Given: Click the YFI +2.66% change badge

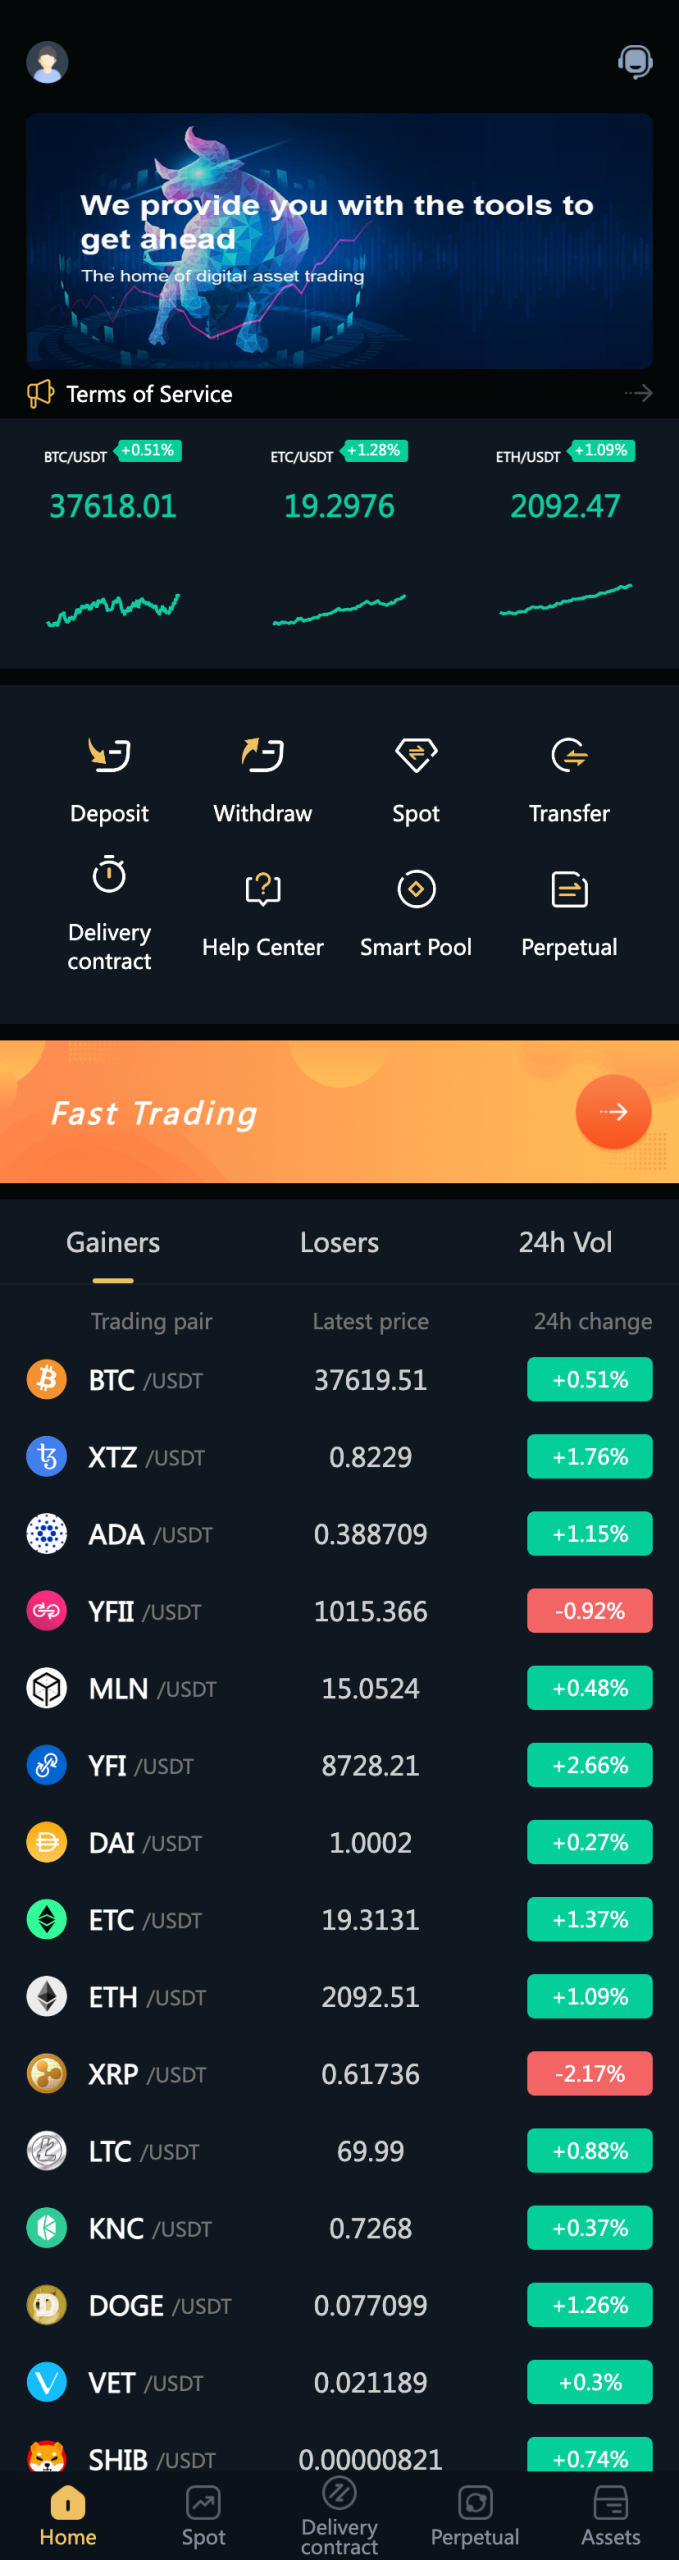Looking at the screenshot, I should coord(590,1765).
